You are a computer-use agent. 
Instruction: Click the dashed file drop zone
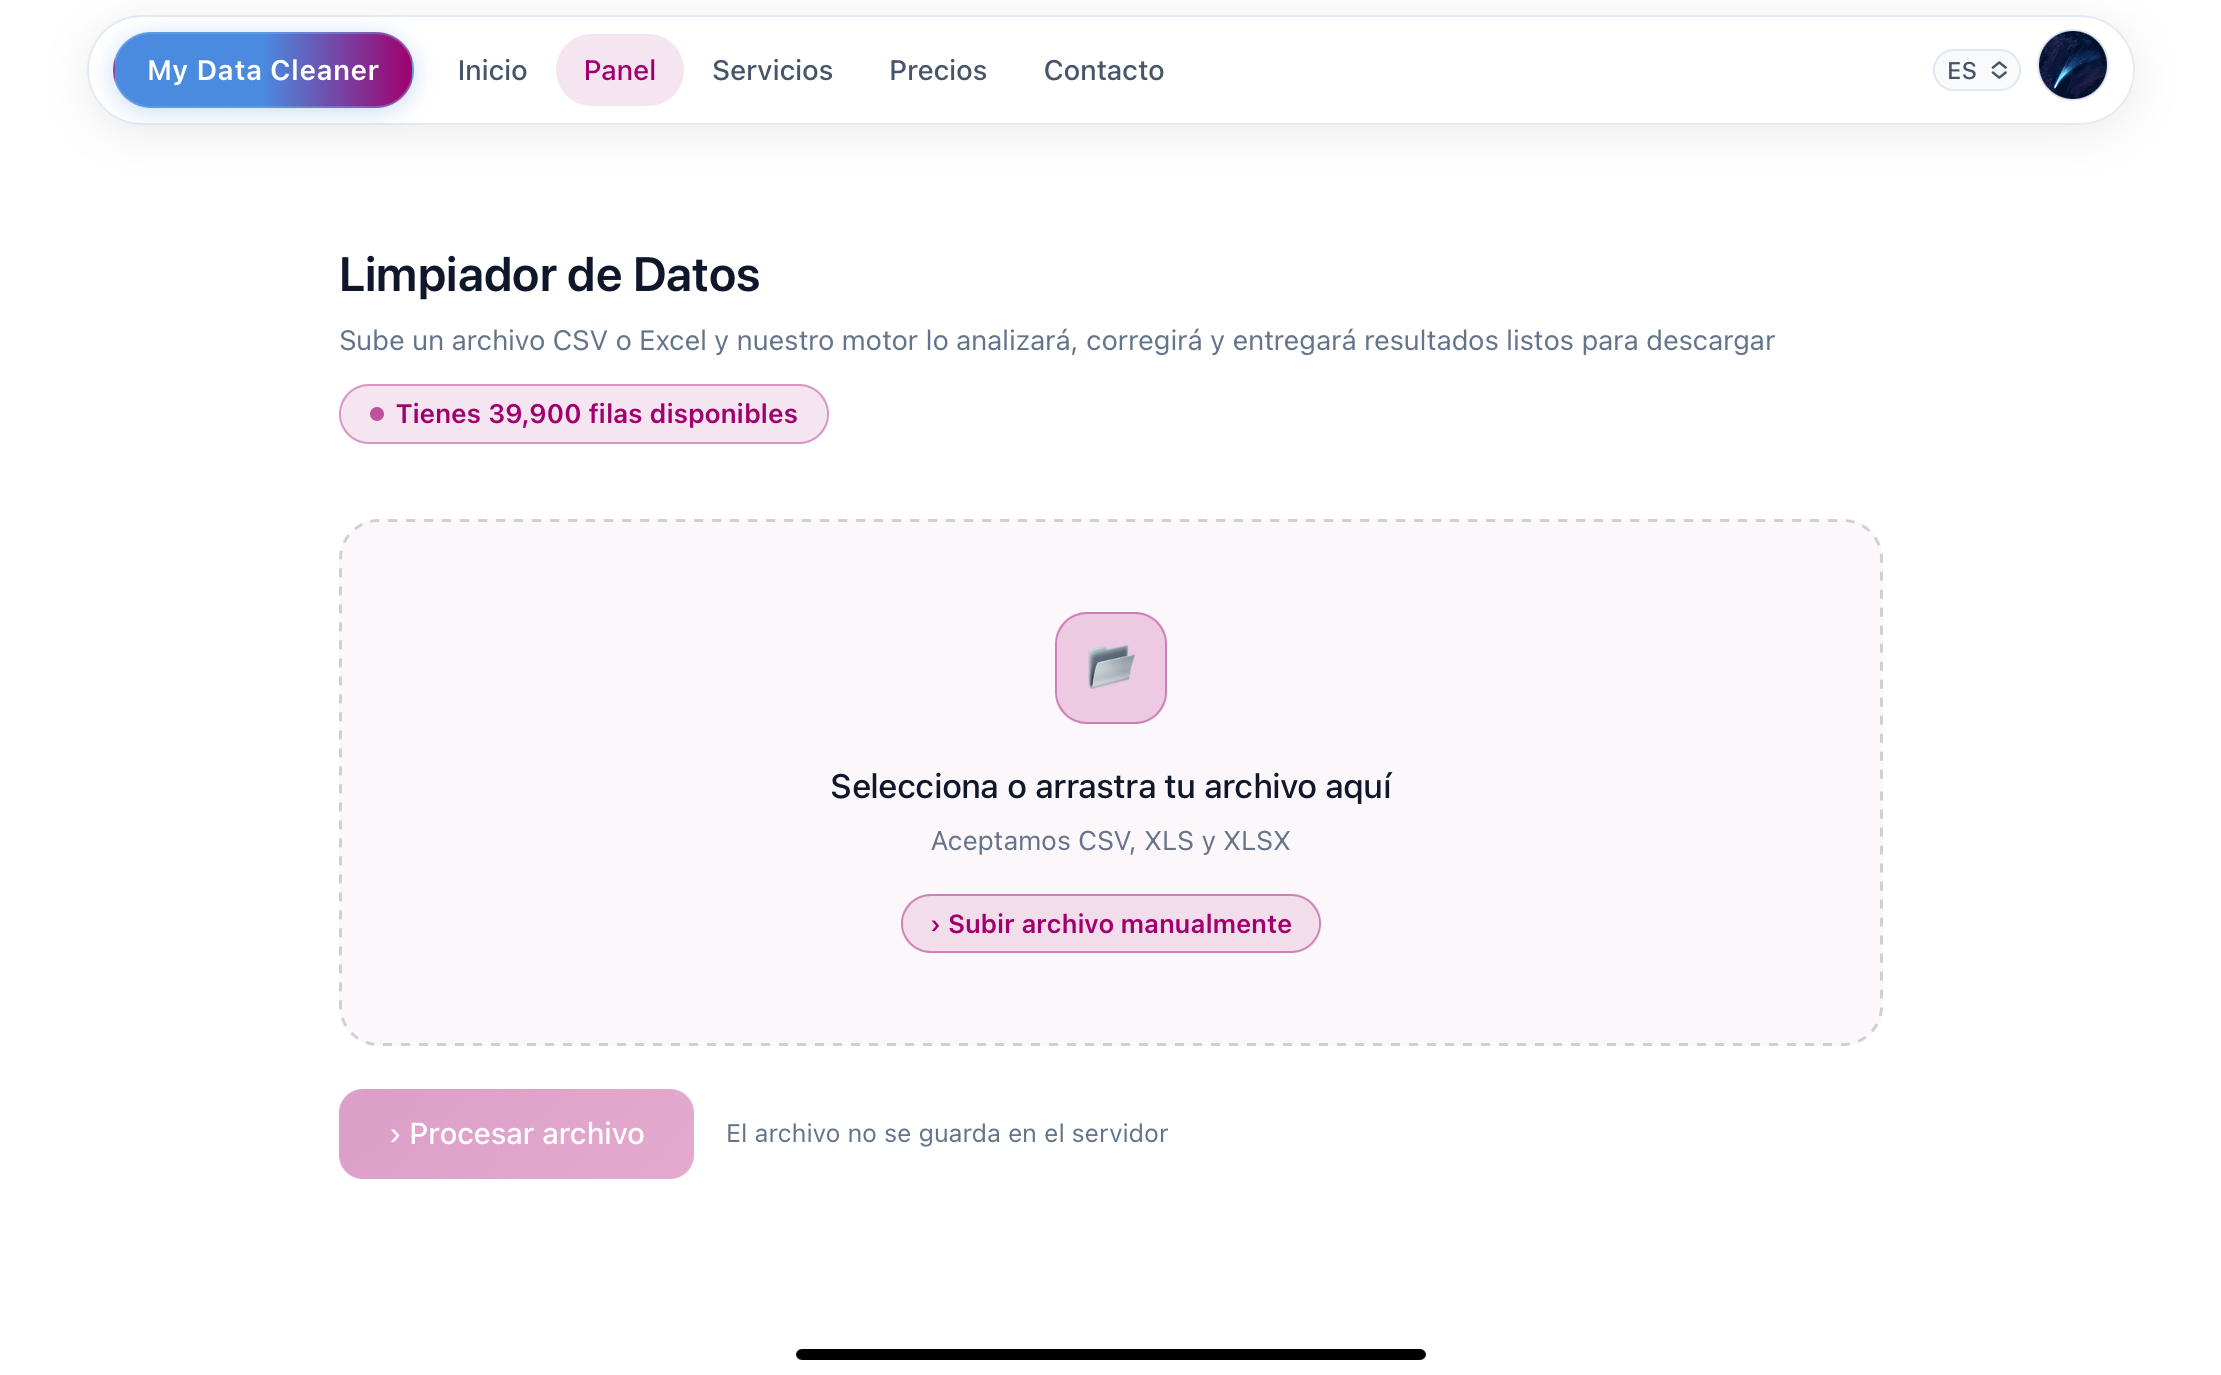pyautogui.click(x=1111, y=782)
